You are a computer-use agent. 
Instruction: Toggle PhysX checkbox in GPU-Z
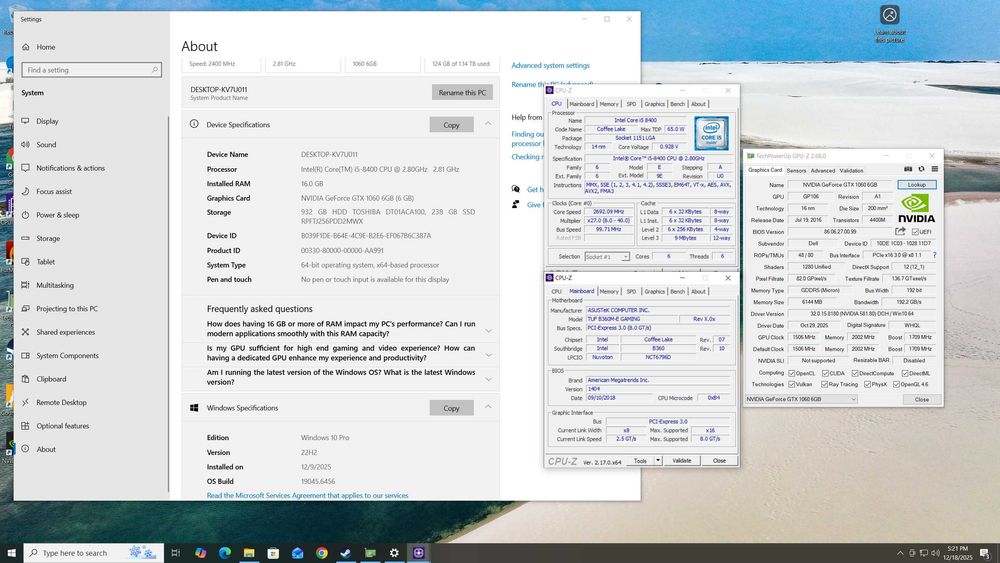(x=867, y=384)
